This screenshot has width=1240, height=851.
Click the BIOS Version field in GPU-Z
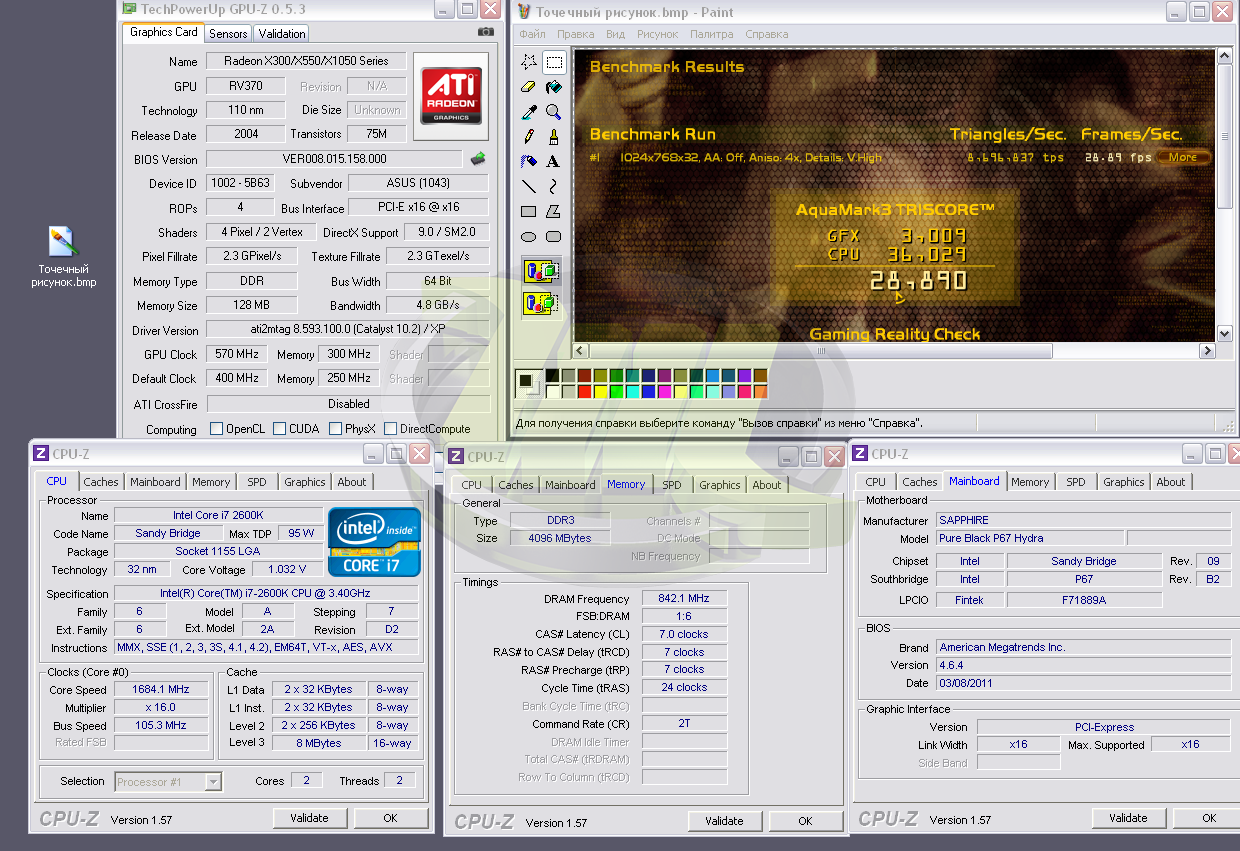(x=334, y=159)
